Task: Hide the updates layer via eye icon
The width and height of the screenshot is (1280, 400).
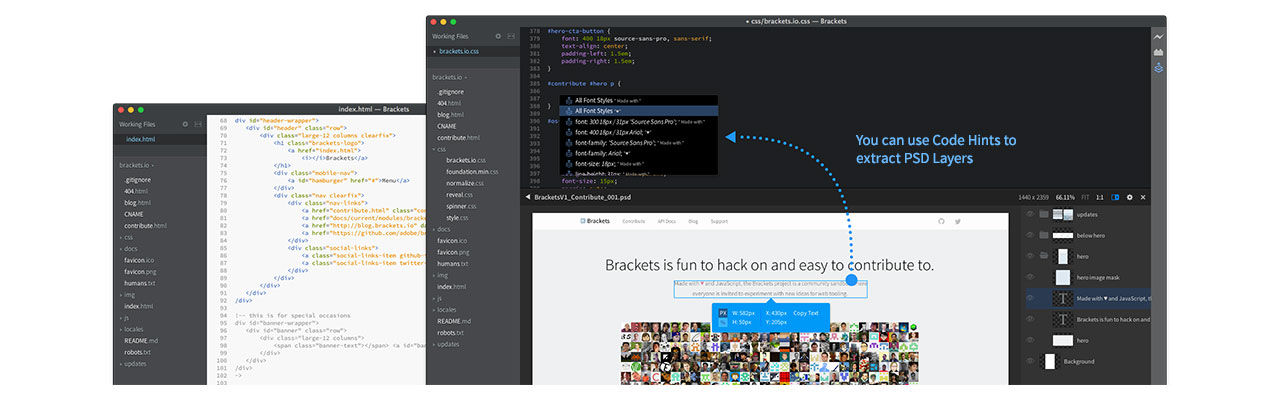Action: coord(1030,215)
